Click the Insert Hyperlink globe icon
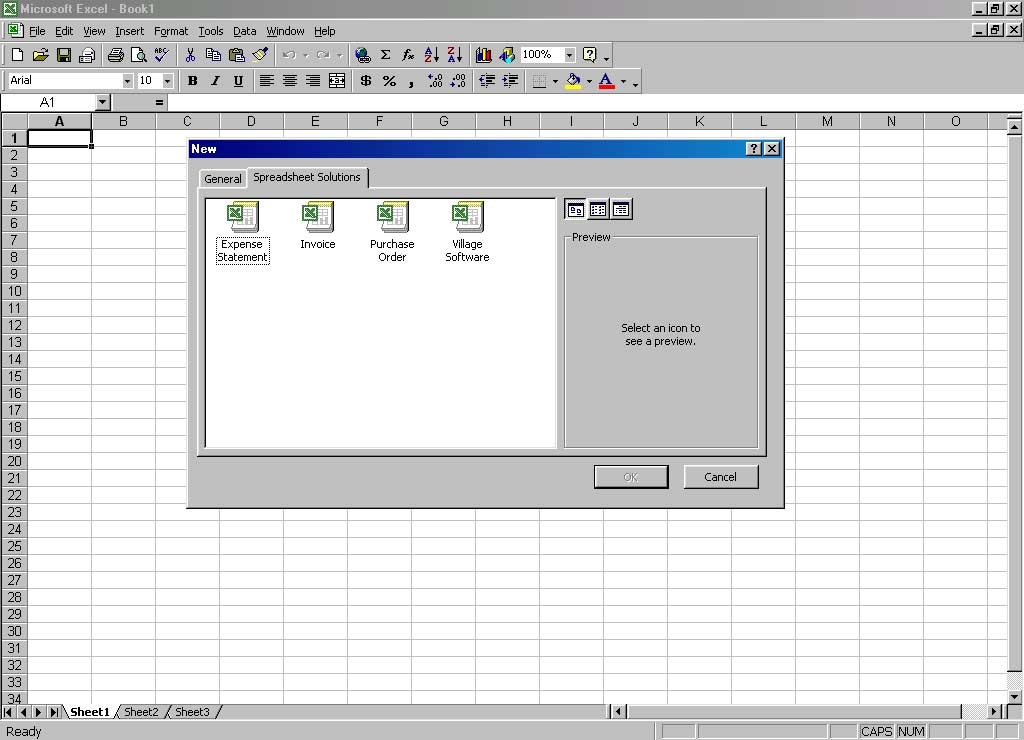 362,55
